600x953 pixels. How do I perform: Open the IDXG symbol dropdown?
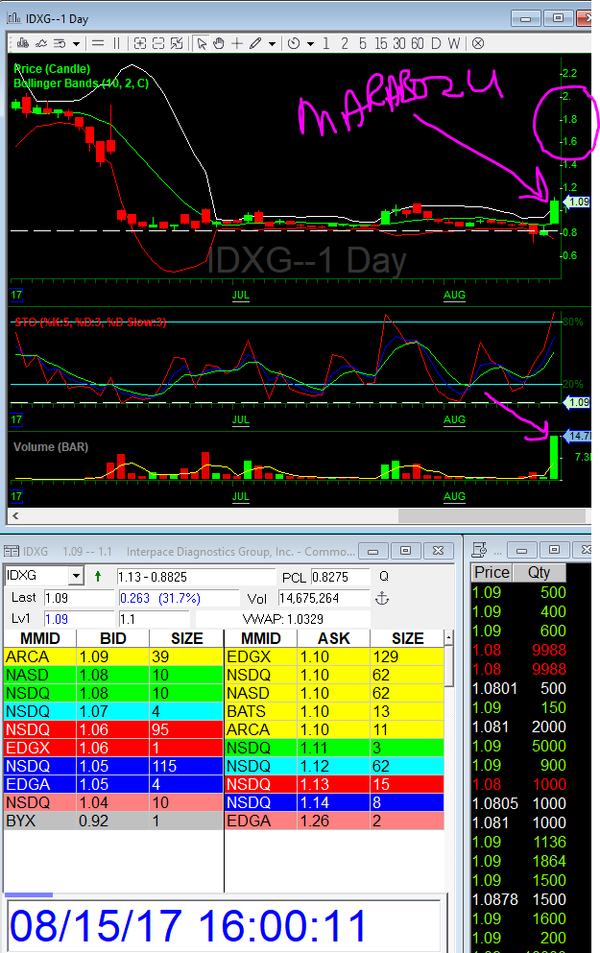75,577
